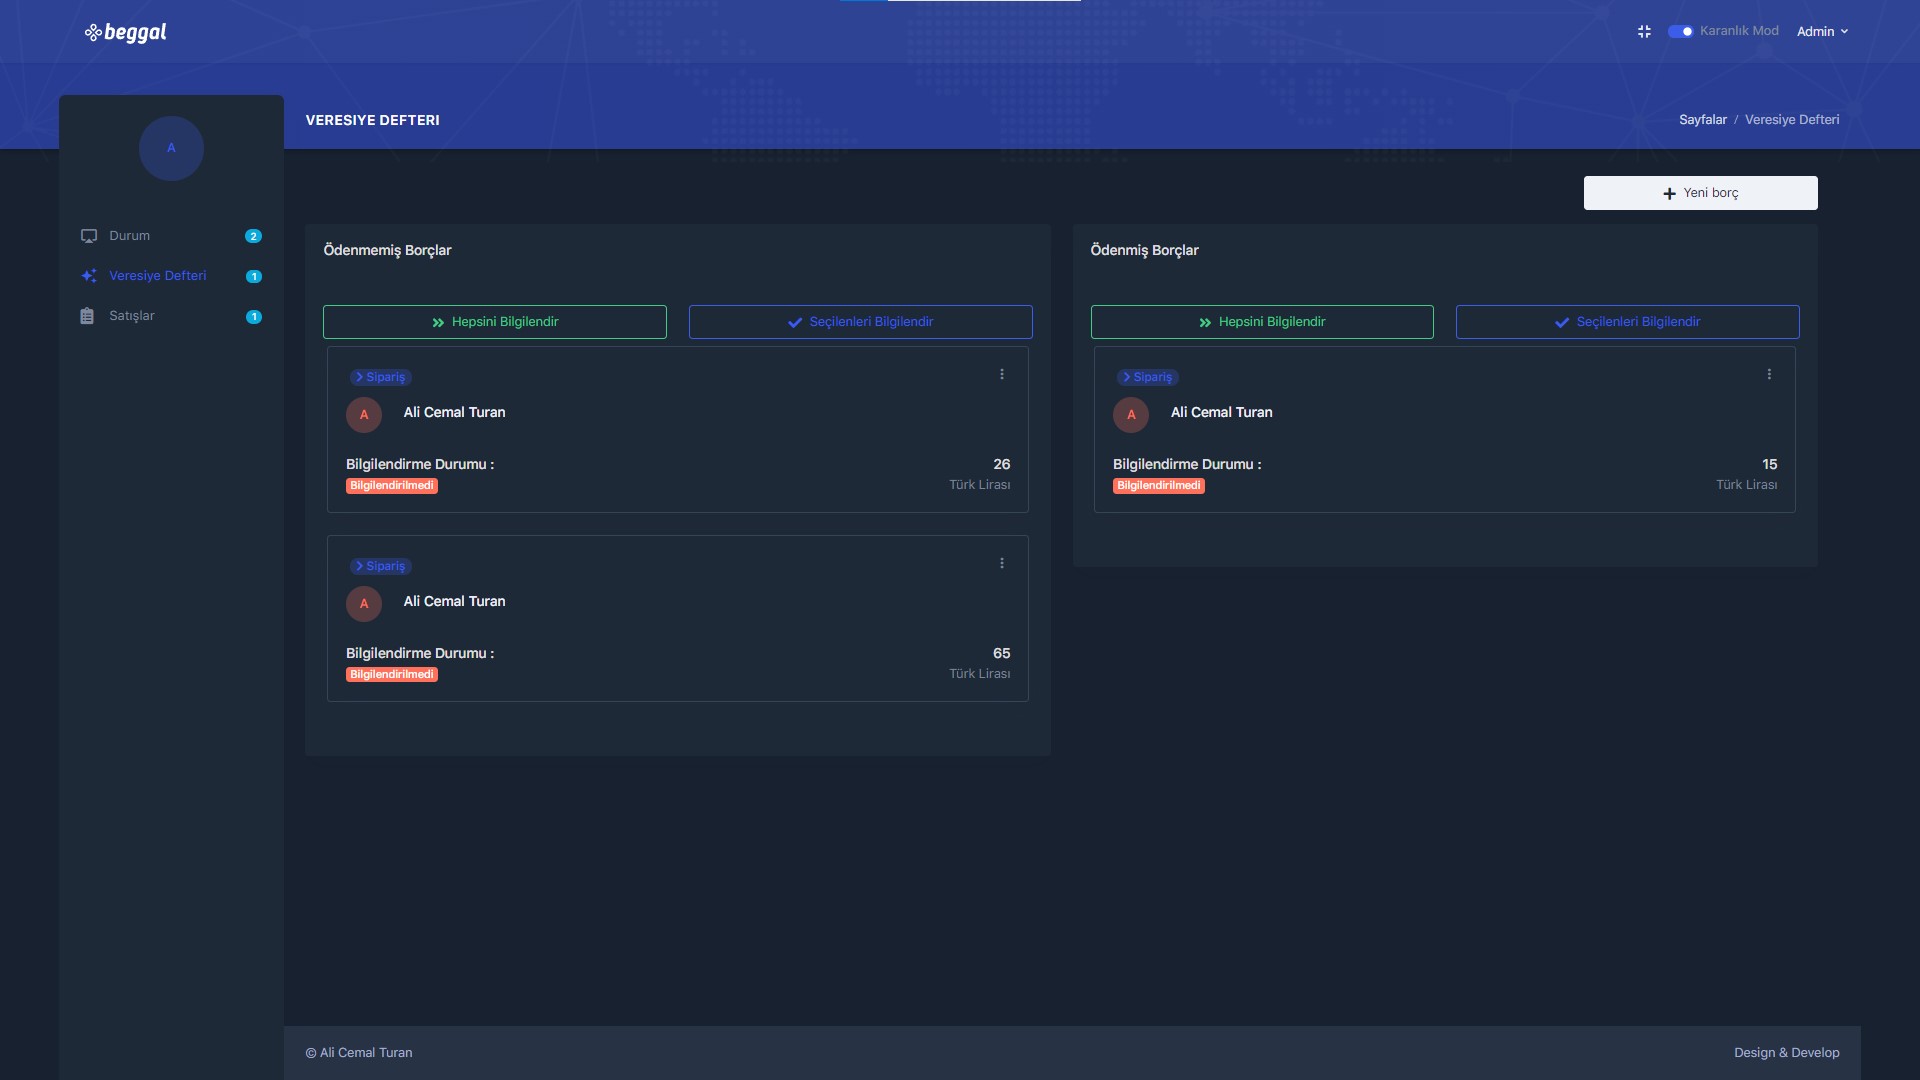The width and height of the screenshot is (1920, 1080).
Task: Click the beggal logo
Action: click(x=126, y=32)
